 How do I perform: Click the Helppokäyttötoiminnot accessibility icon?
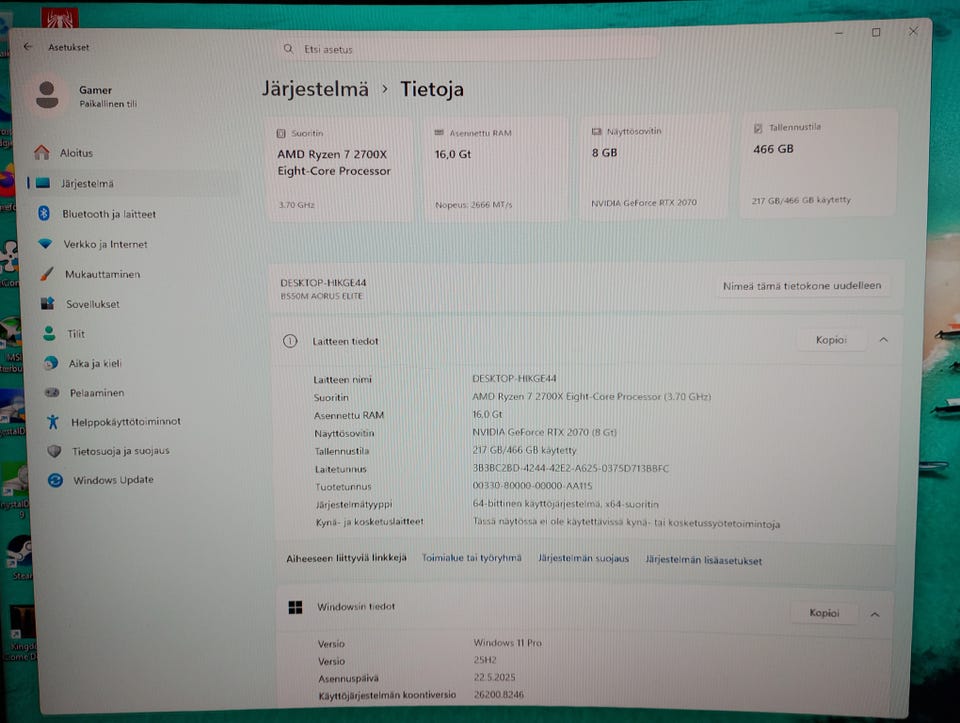[53, 421]
